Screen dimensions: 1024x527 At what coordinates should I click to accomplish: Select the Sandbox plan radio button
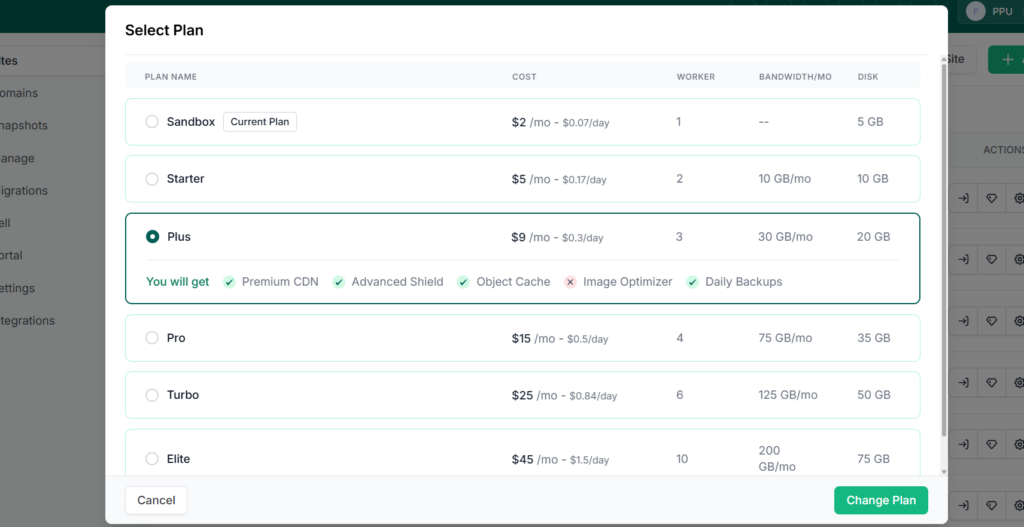coord(152,121)
